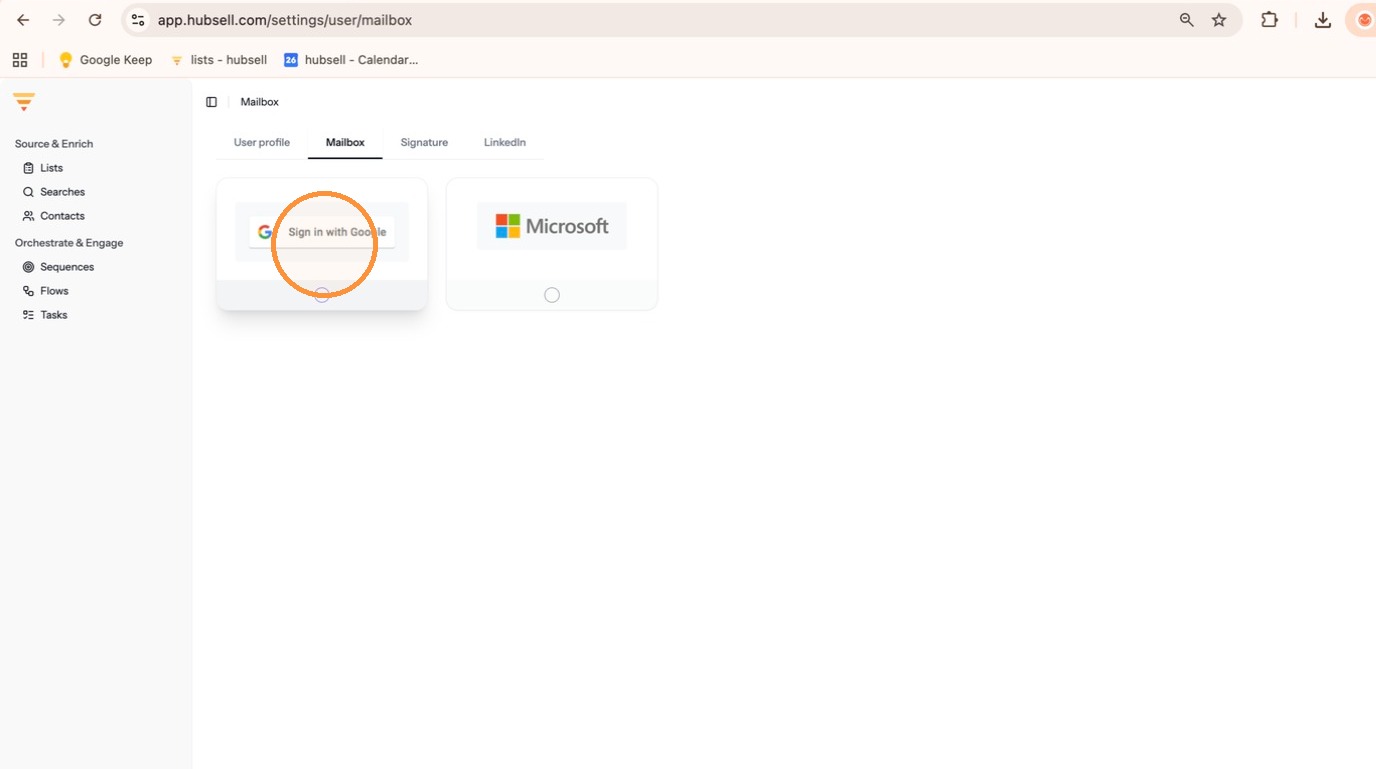Switch to the Signature tab

(x=424, y=142)
